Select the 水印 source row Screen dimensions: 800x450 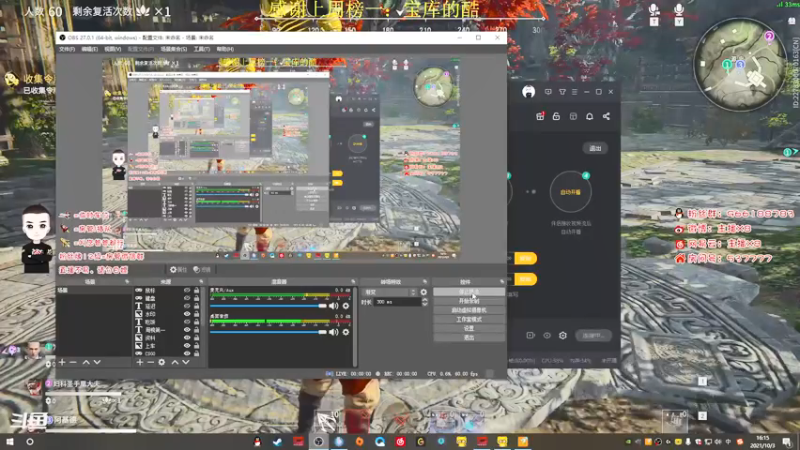coord(167,314)
